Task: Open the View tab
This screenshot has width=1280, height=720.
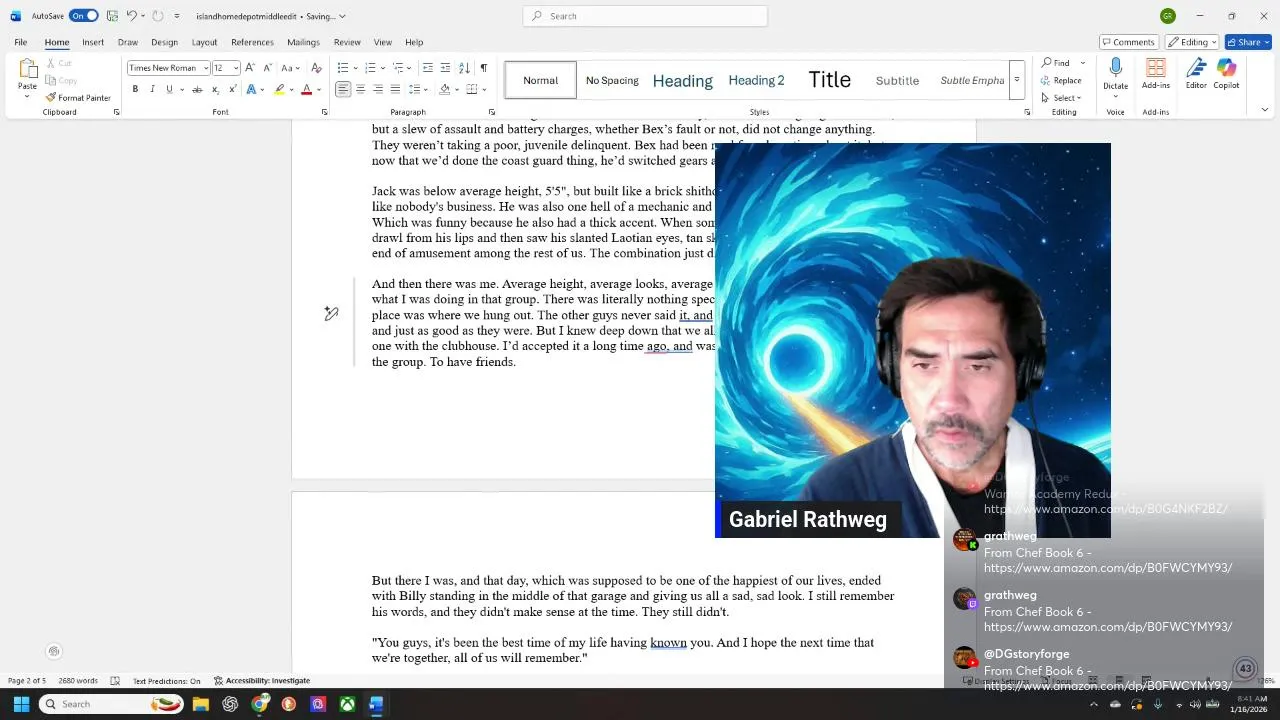Action: point(383,42)
